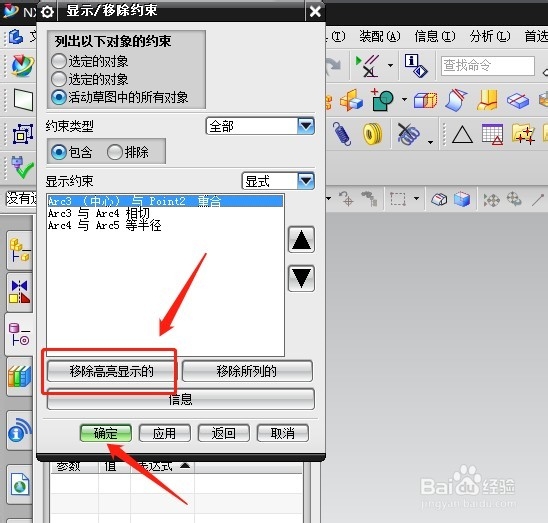548x523 pixels.
Task: Open the part navigator sidebar tab
Action: [x=20, y=334]
